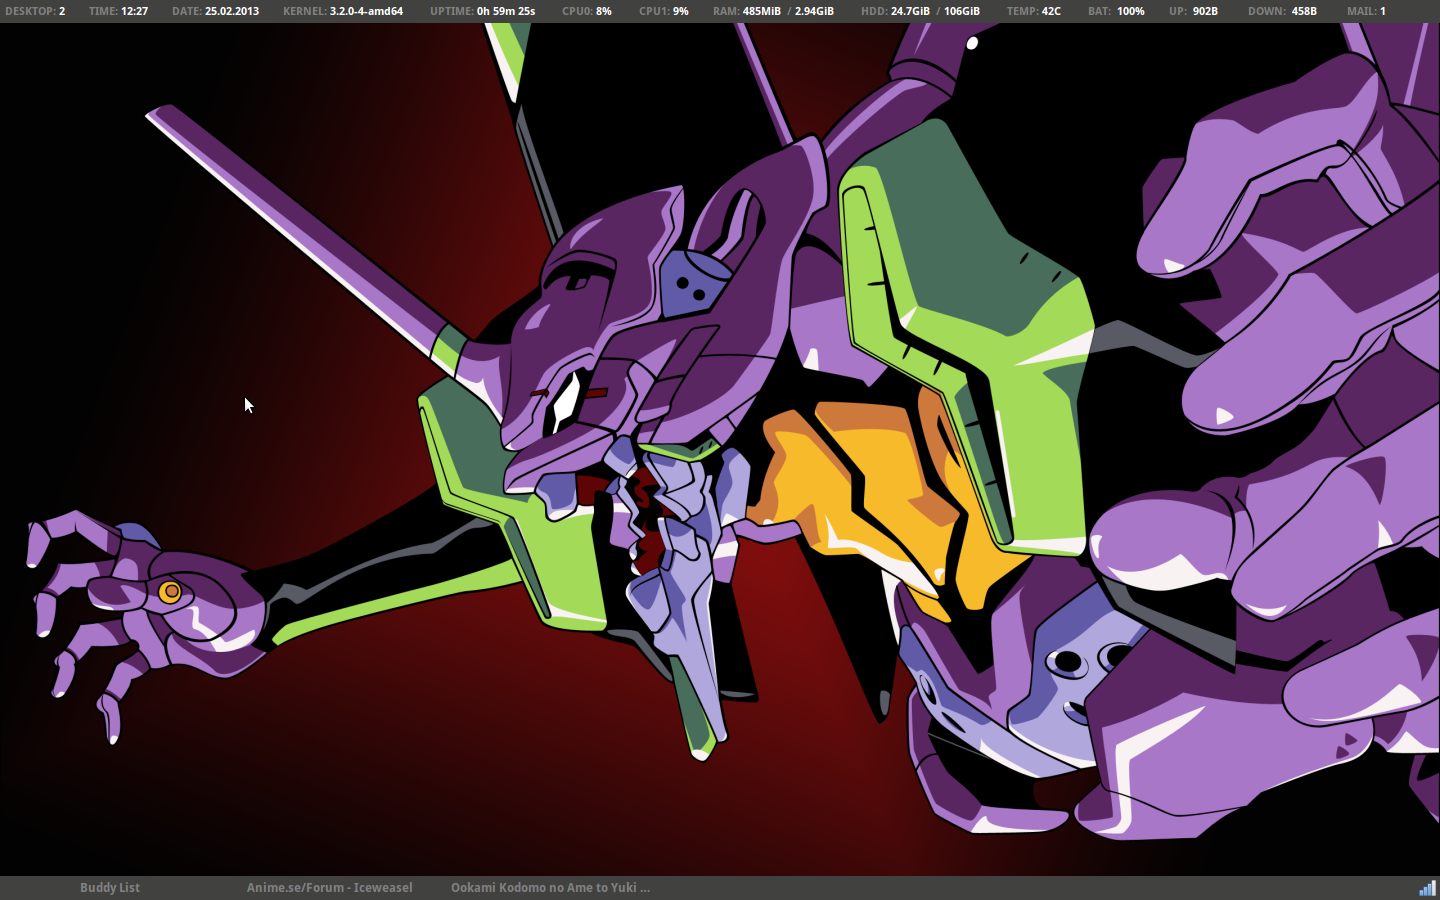Click the BAT: 100% readout
The height and width of the screenshot is (900, 1440).
(1116, 11)
